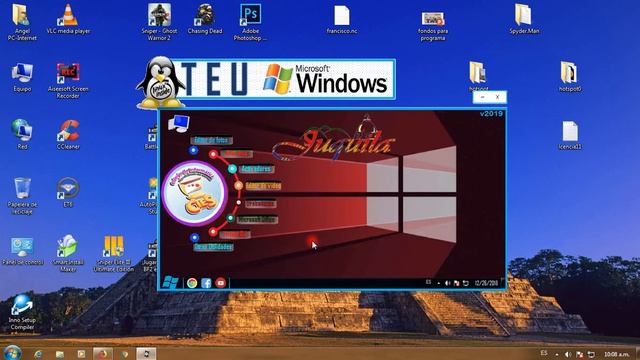The image size is (640, 360).
Task: Click the 12/26/2018 date in the launcher
Action: pos(486,283)
